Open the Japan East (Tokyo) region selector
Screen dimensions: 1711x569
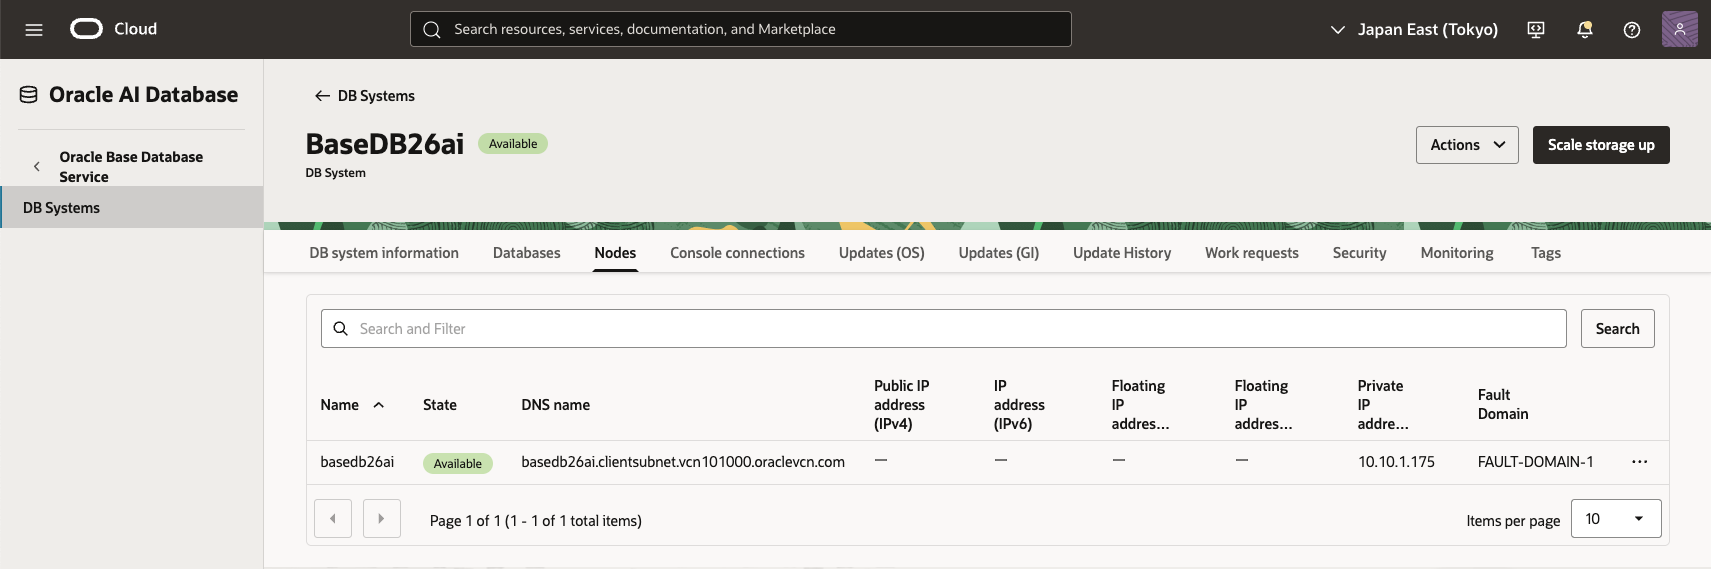1414,29
